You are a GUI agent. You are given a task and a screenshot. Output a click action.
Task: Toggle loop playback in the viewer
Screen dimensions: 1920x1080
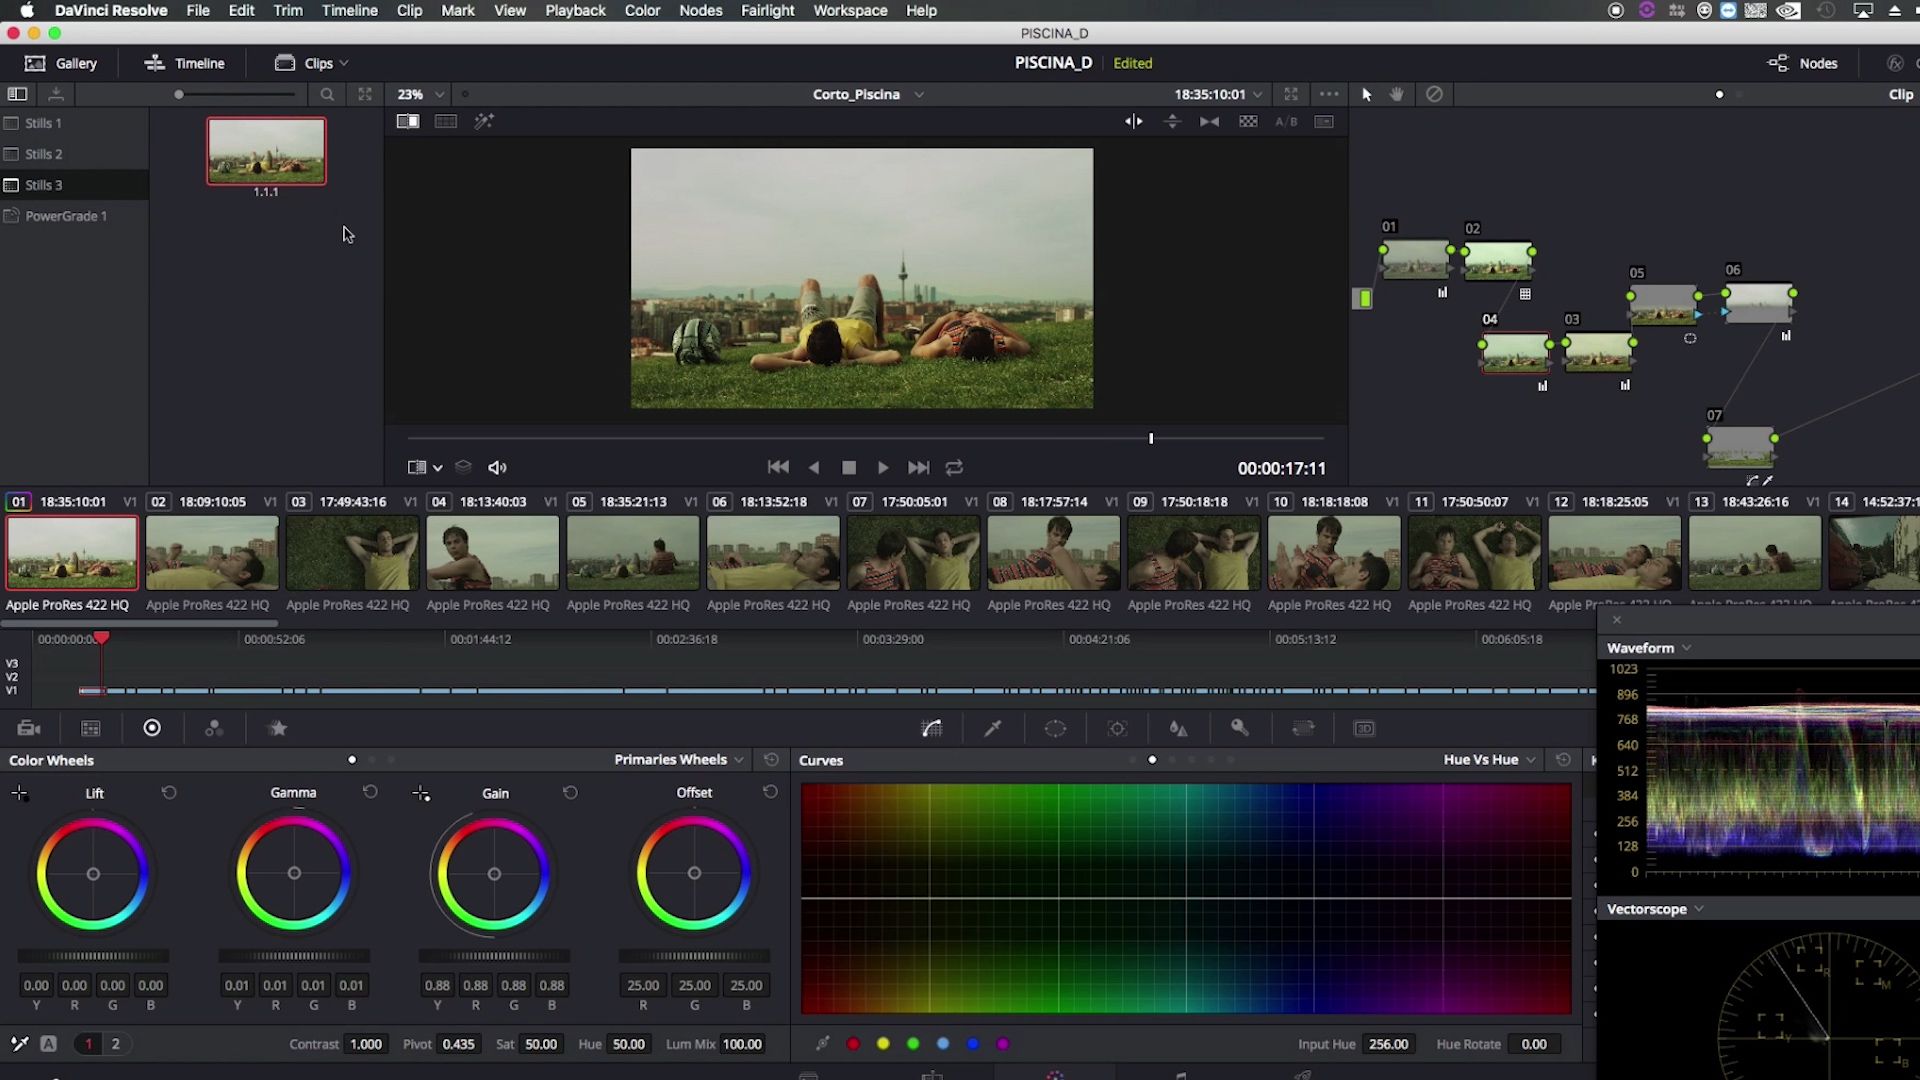[x=954, y=467]
